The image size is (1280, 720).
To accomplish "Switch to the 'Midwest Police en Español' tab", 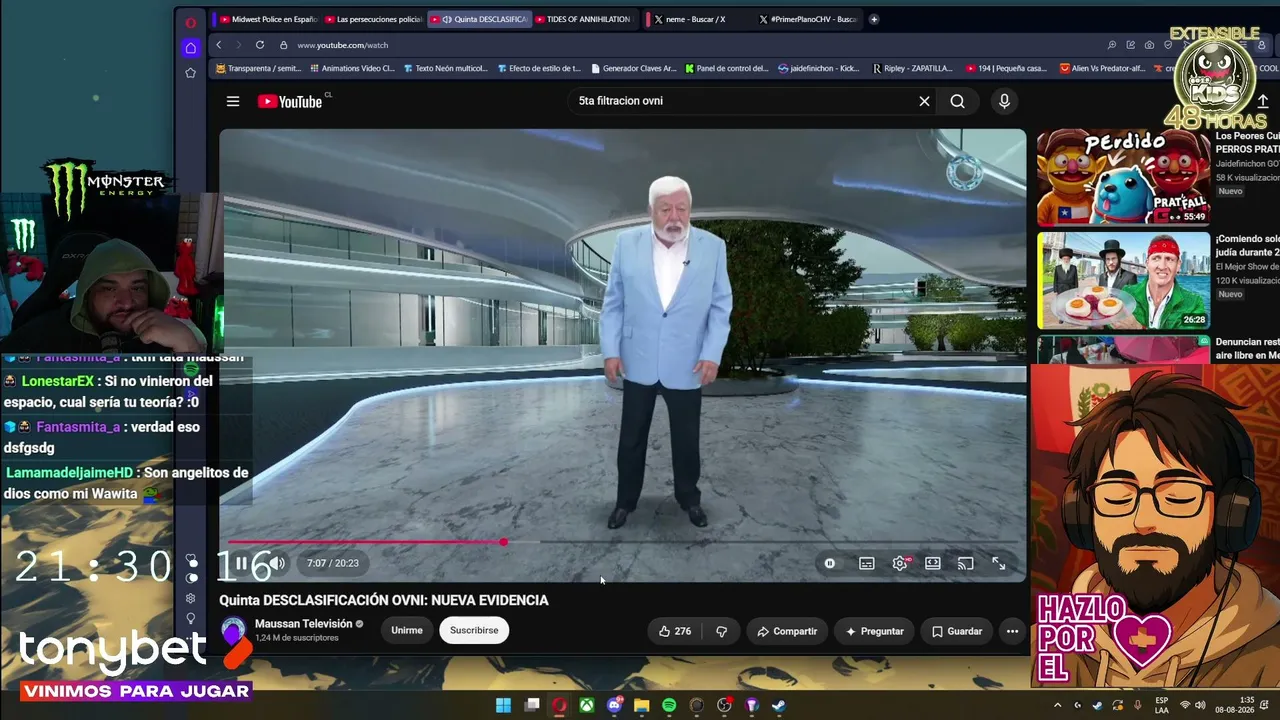I will pyautogui.click(x=268, y=19).
